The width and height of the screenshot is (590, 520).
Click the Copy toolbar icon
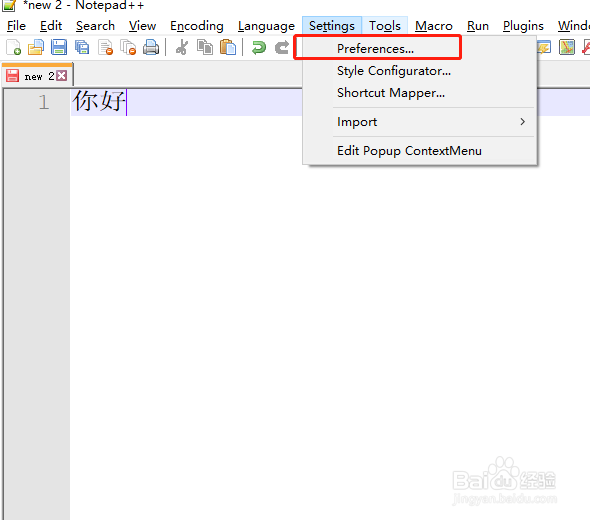coord(205,47)
